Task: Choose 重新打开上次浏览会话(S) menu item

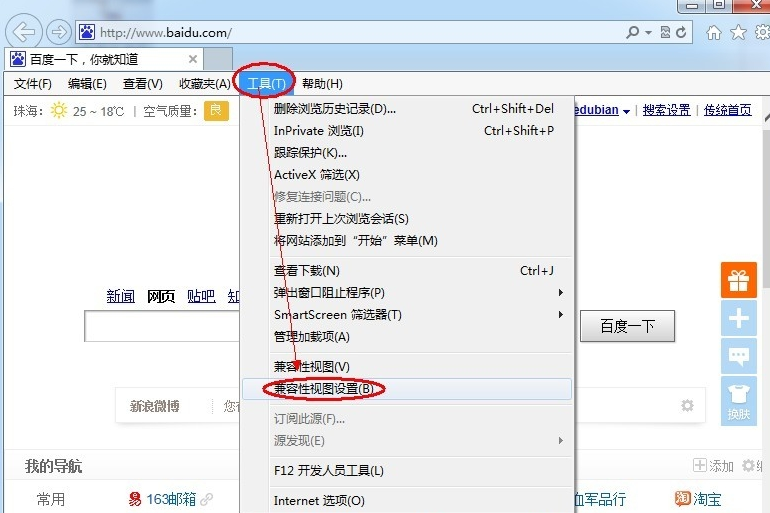Action: (x=407, y=218)
